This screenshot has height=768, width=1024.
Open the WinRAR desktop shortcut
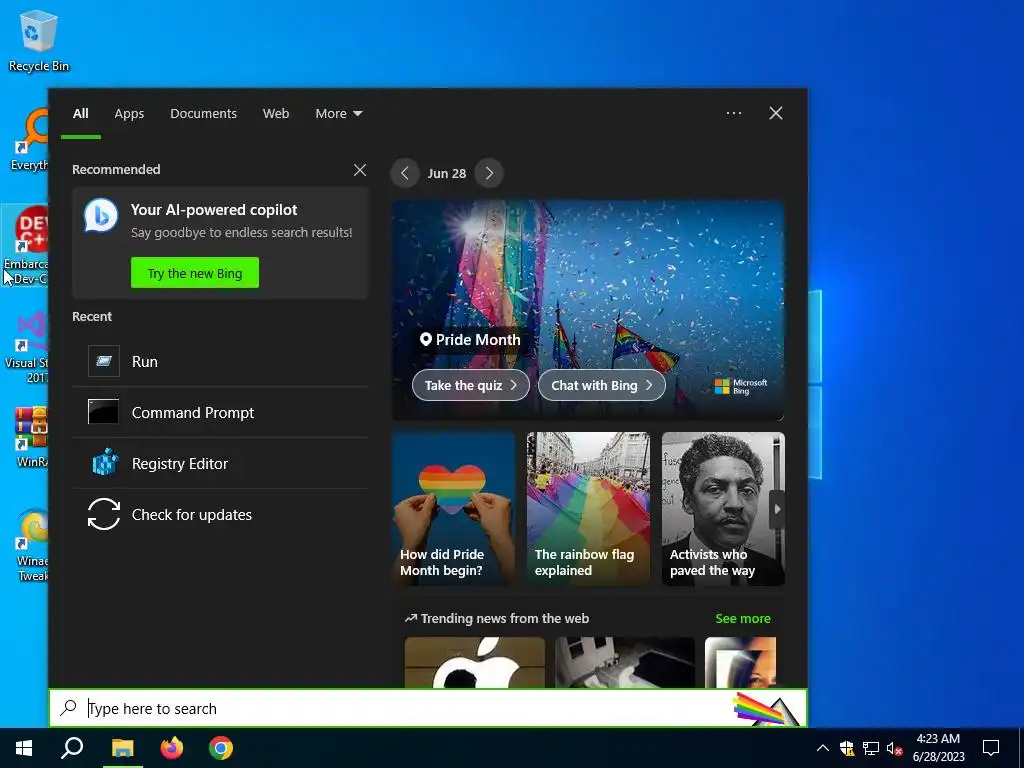[31, 438]
